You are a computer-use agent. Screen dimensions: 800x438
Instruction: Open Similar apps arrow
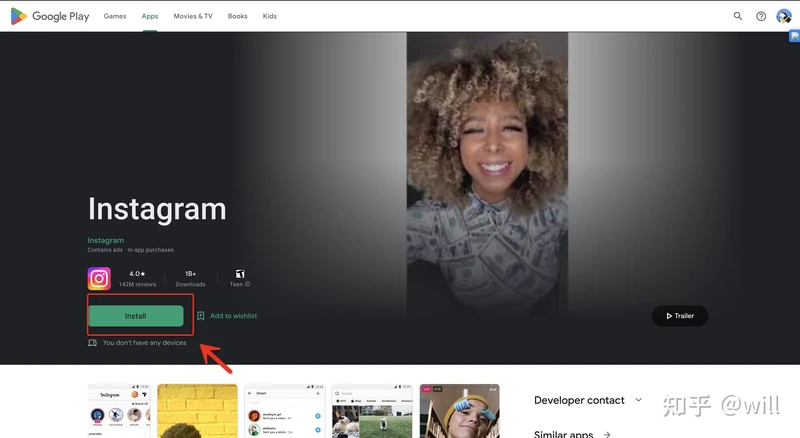click(607, 434)
